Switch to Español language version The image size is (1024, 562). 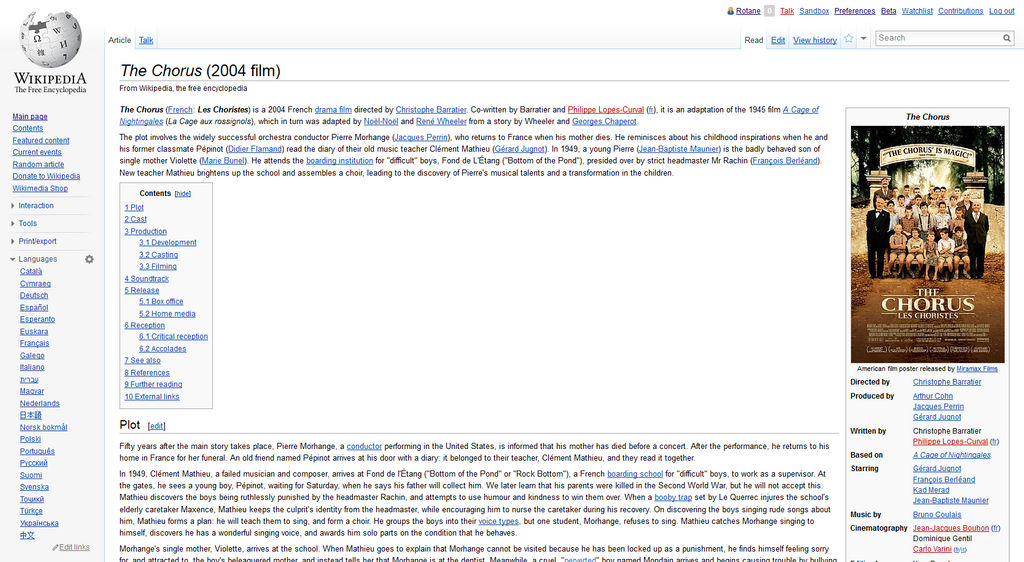pyautogui.click(x=34, y=307)
